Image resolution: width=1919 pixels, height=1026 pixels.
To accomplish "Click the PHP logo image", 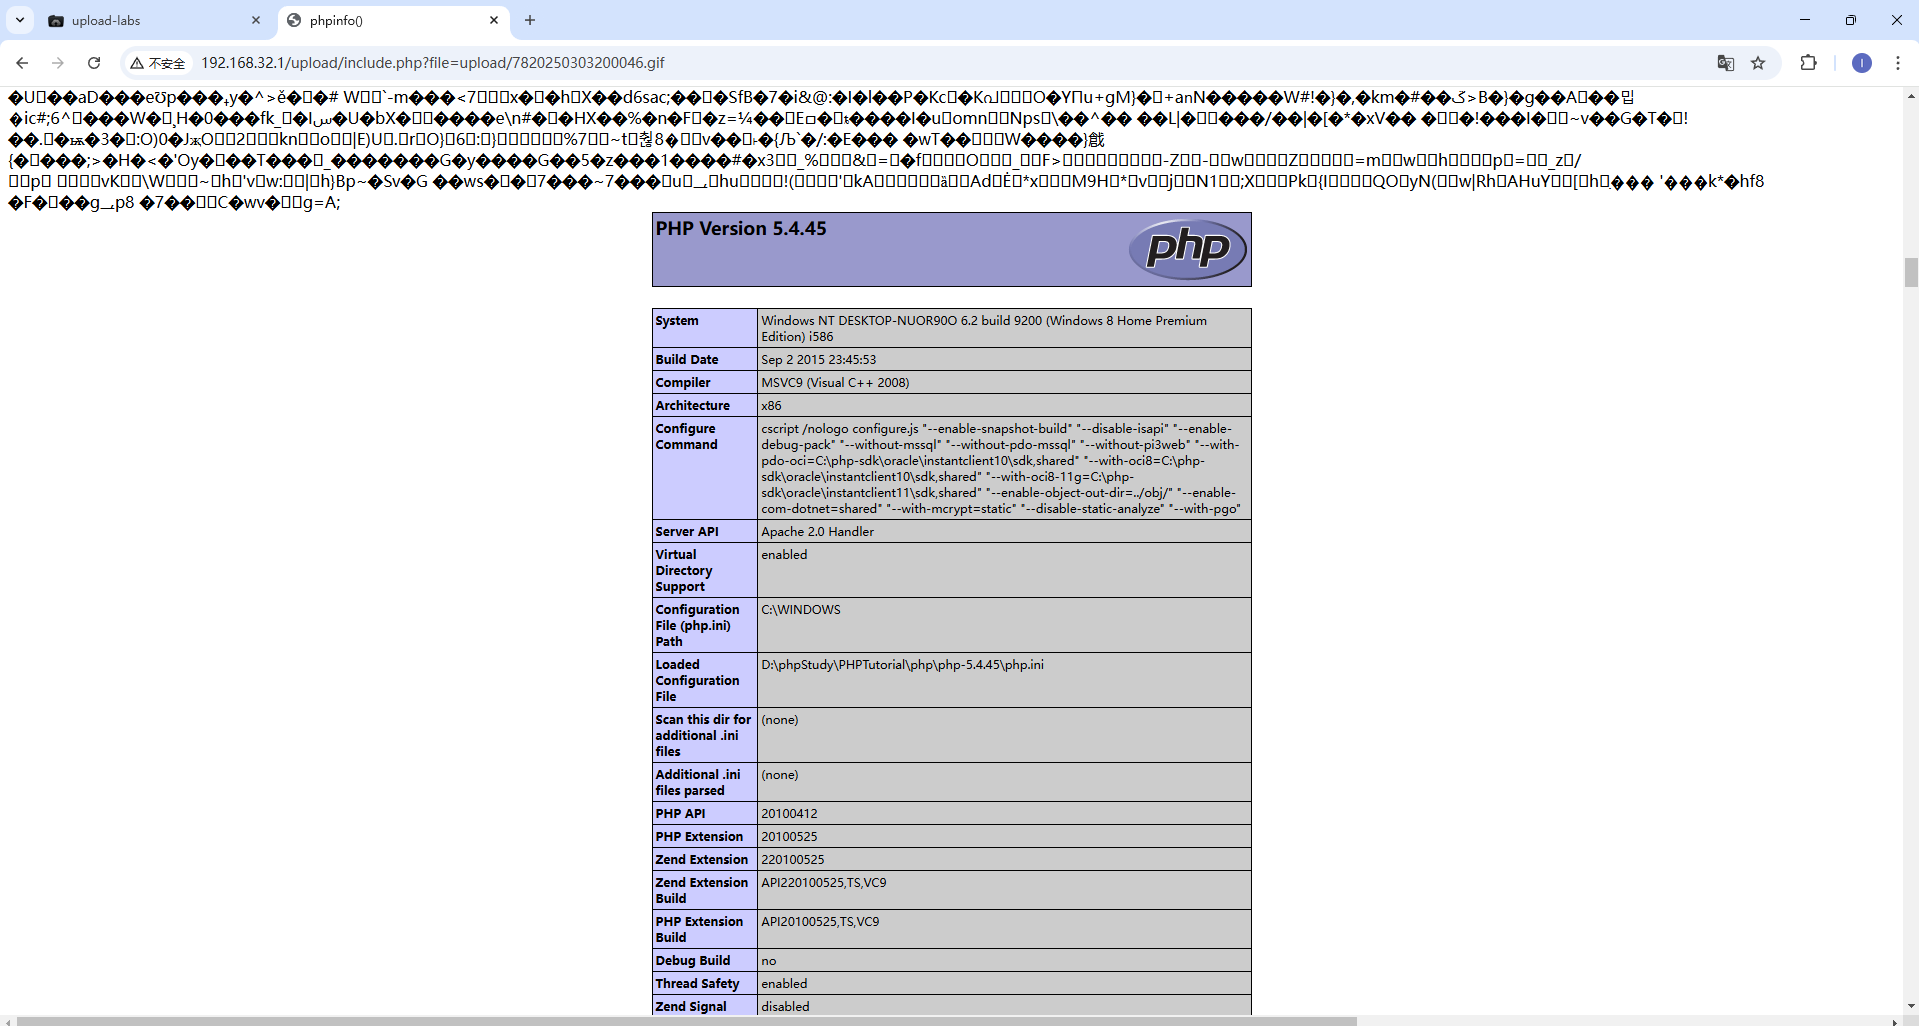I will [1188, 249].
